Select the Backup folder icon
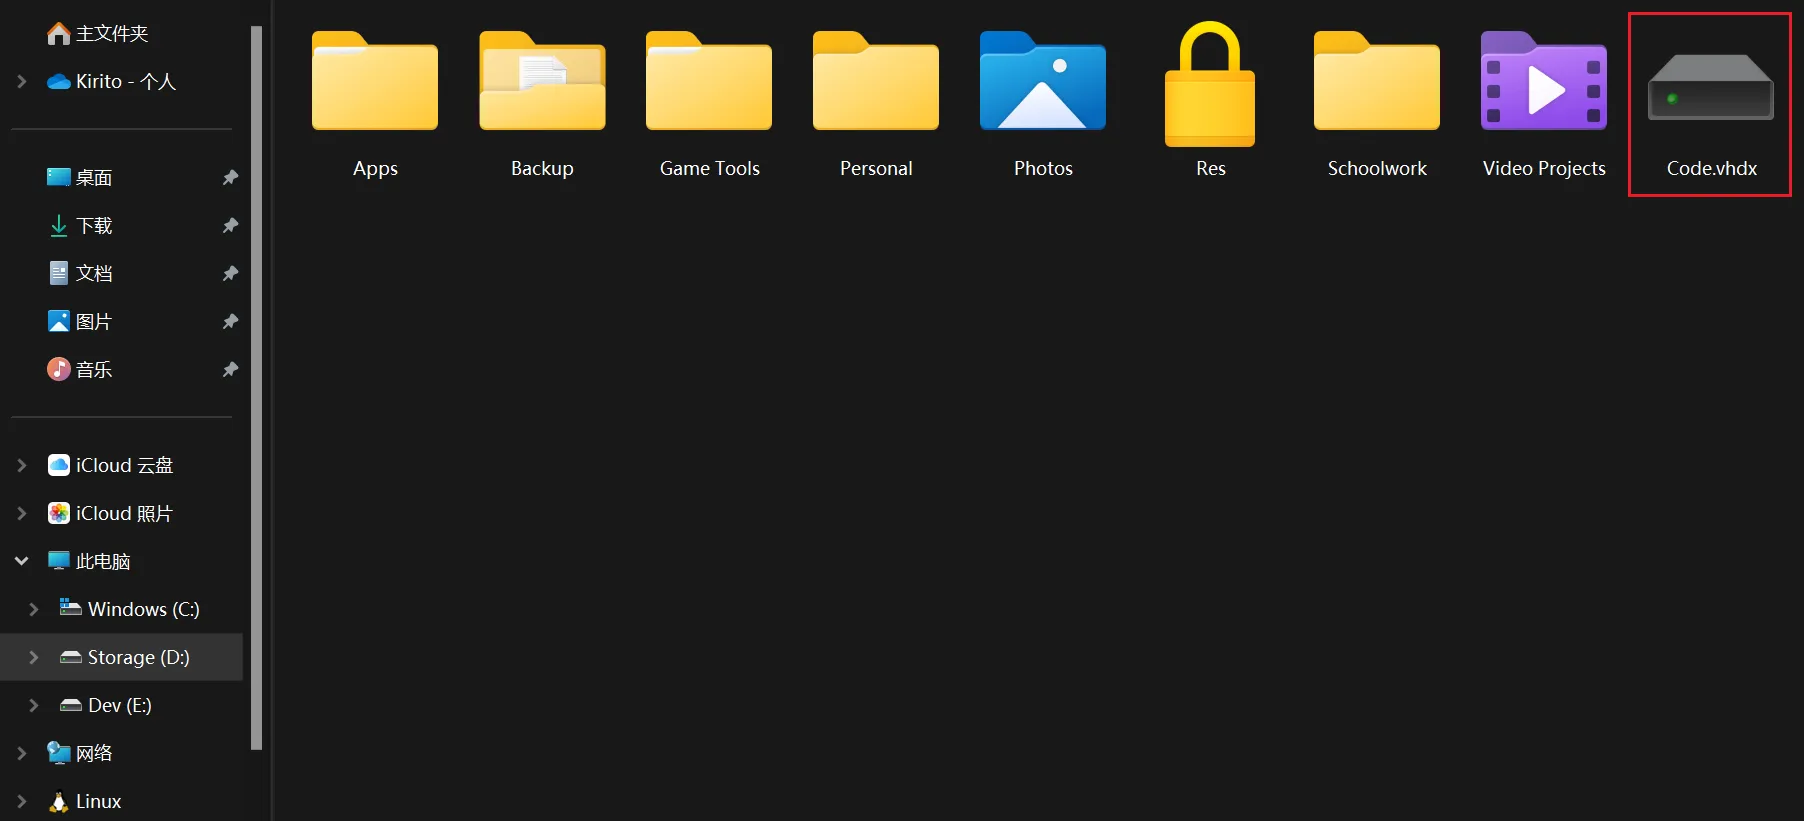The image size is (1804, 821). point(542,83)
